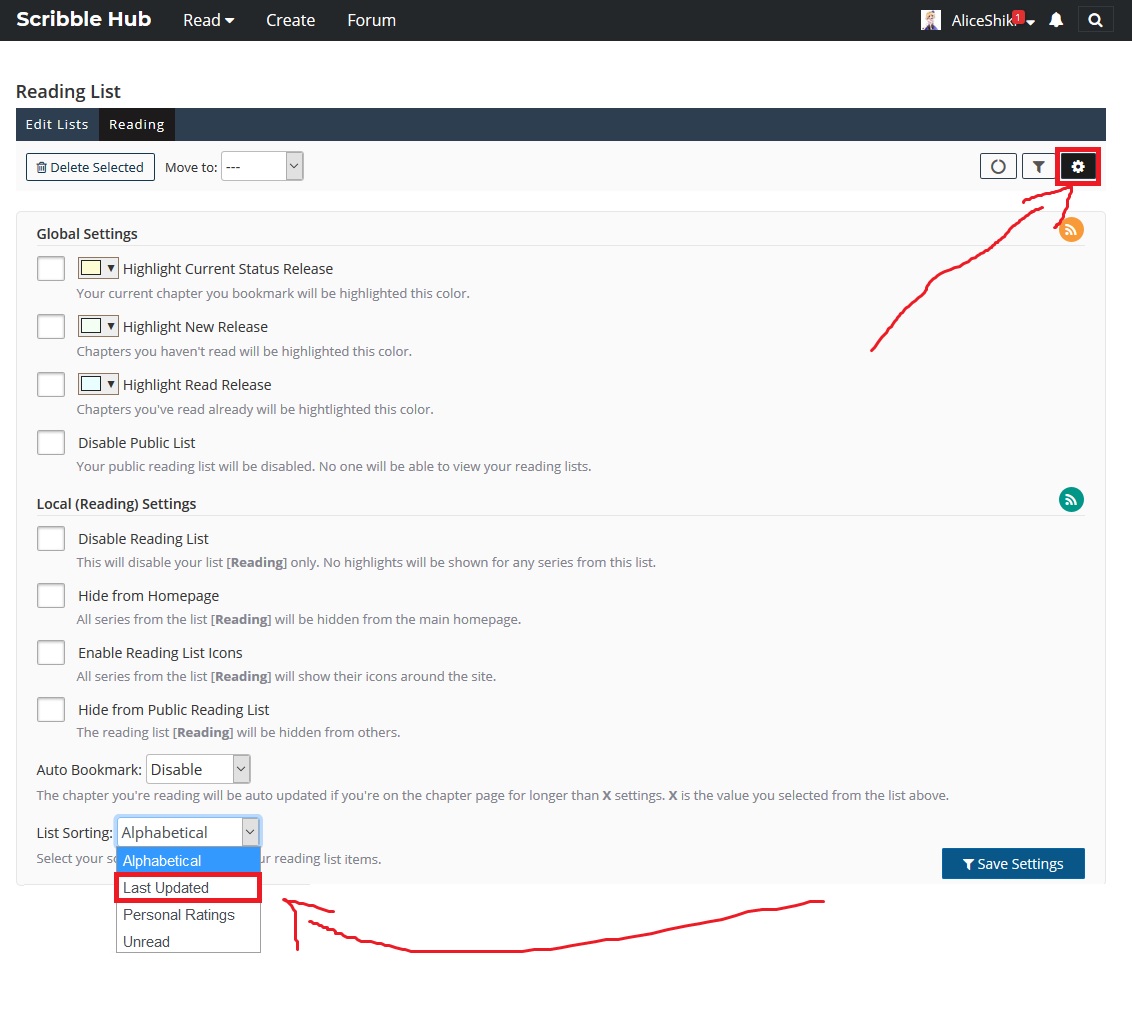The width and height of the screenshot is (1132, 1032).
Task: Open the orange Global Settings RSS feed icon
Action: 1071,229
